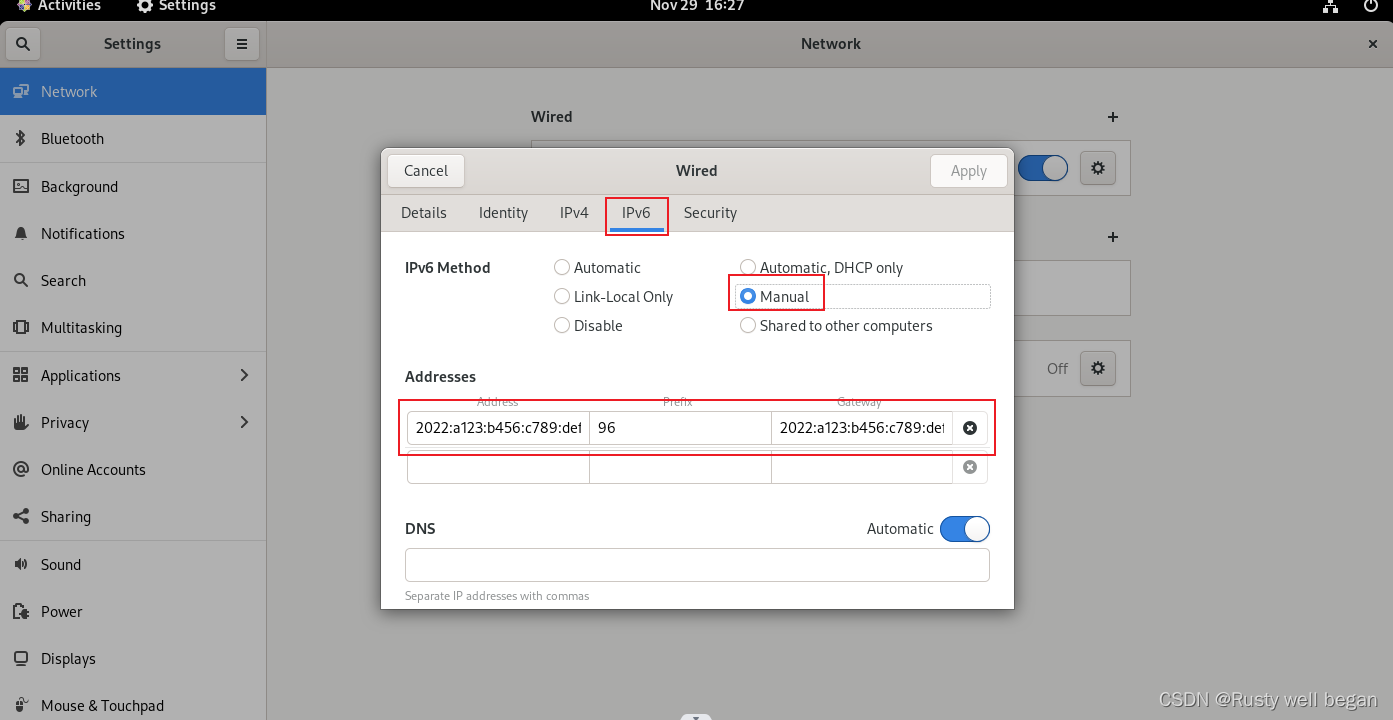
Task: Click the second plus icon below Wired section
Action: click(1113, 237)
